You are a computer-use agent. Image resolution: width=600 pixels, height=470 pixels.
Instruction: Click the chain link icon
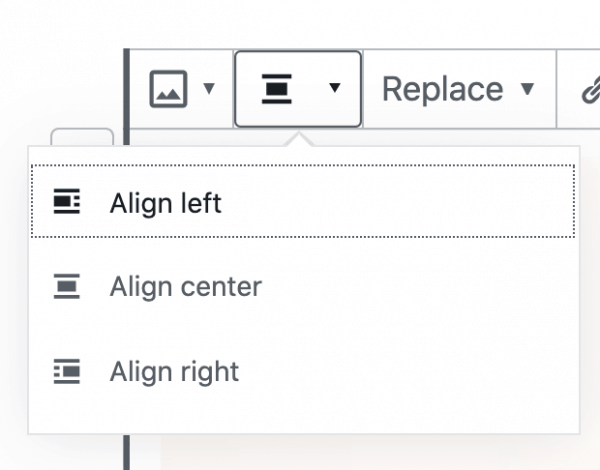pyautogui.click(x=591, y=90)
